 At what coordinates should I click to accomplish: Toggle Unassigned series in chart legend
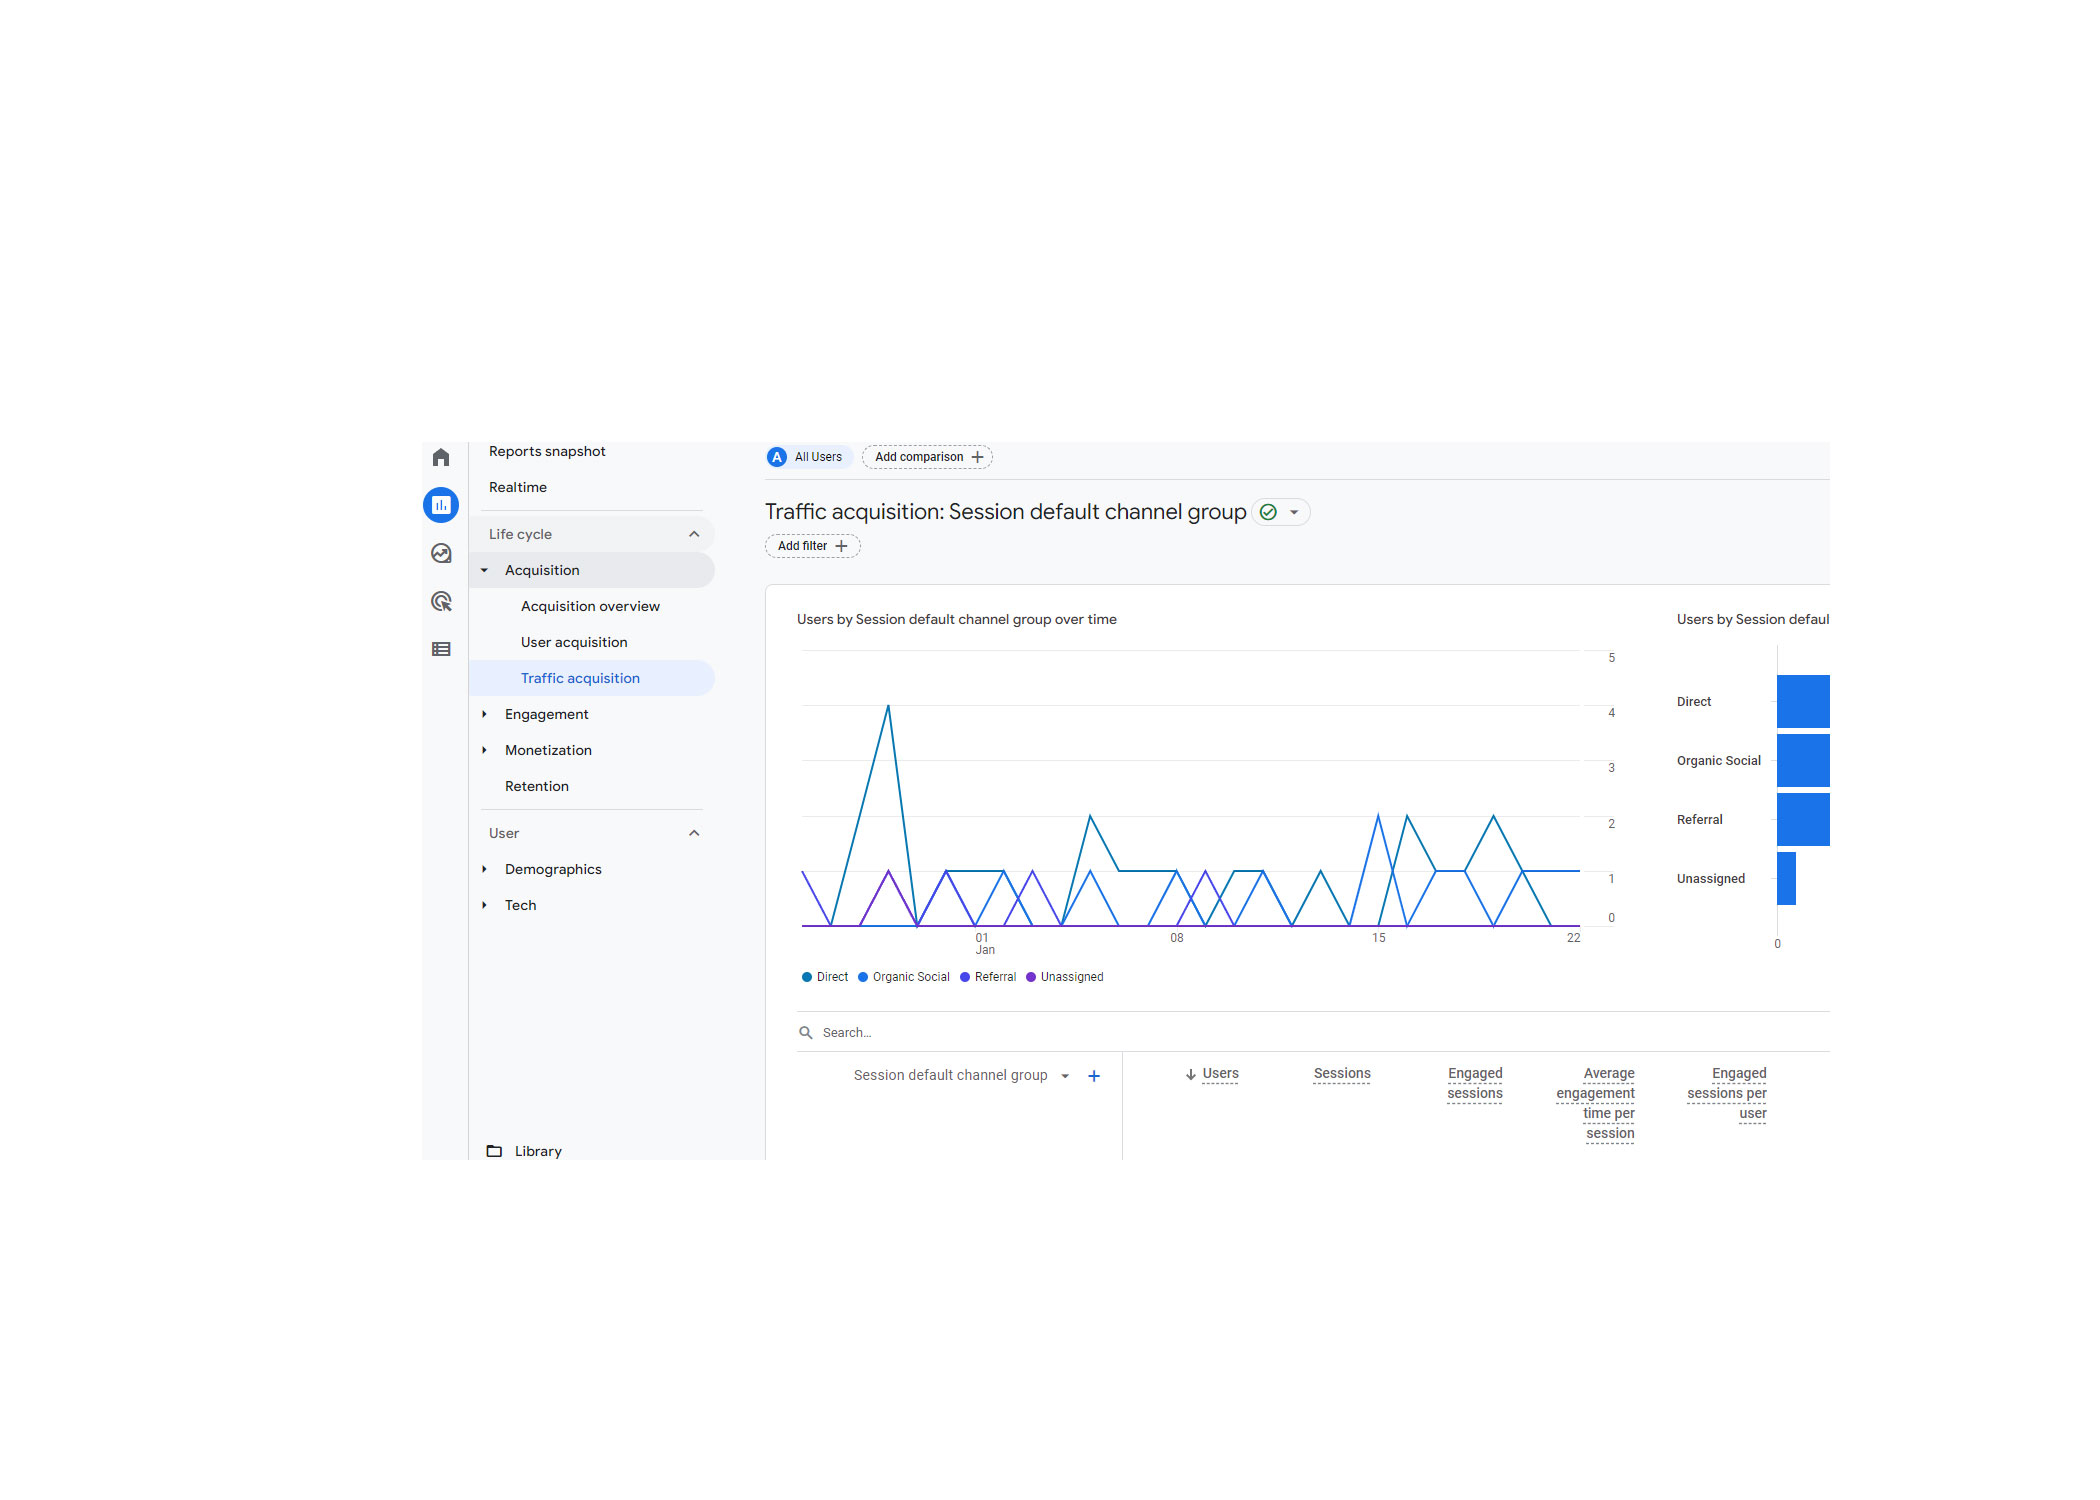point(1065,977)
